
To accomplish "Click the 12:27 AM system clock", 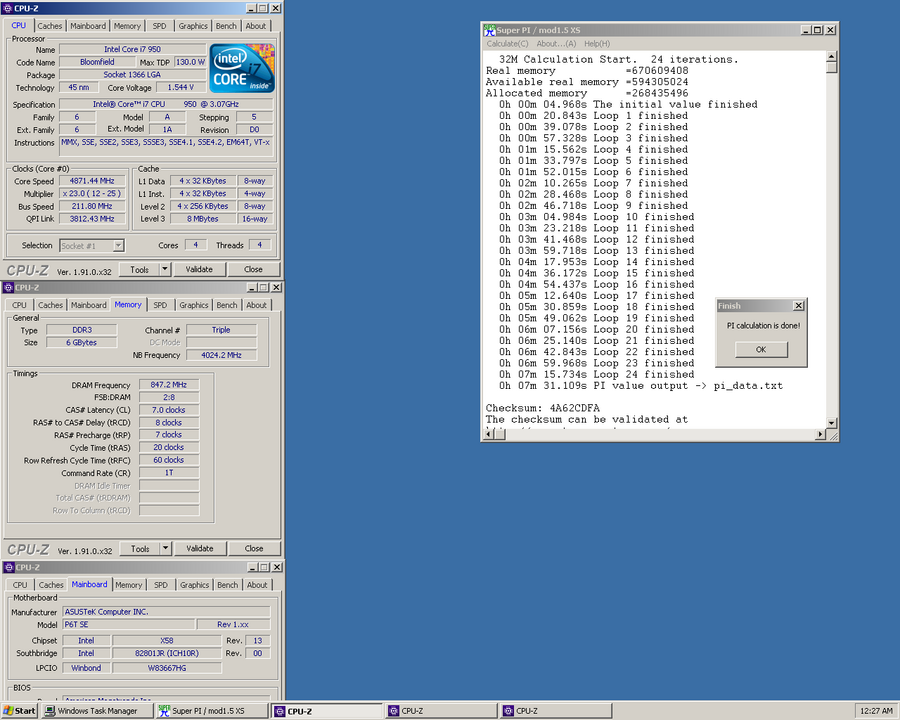I will coord(876,711).
